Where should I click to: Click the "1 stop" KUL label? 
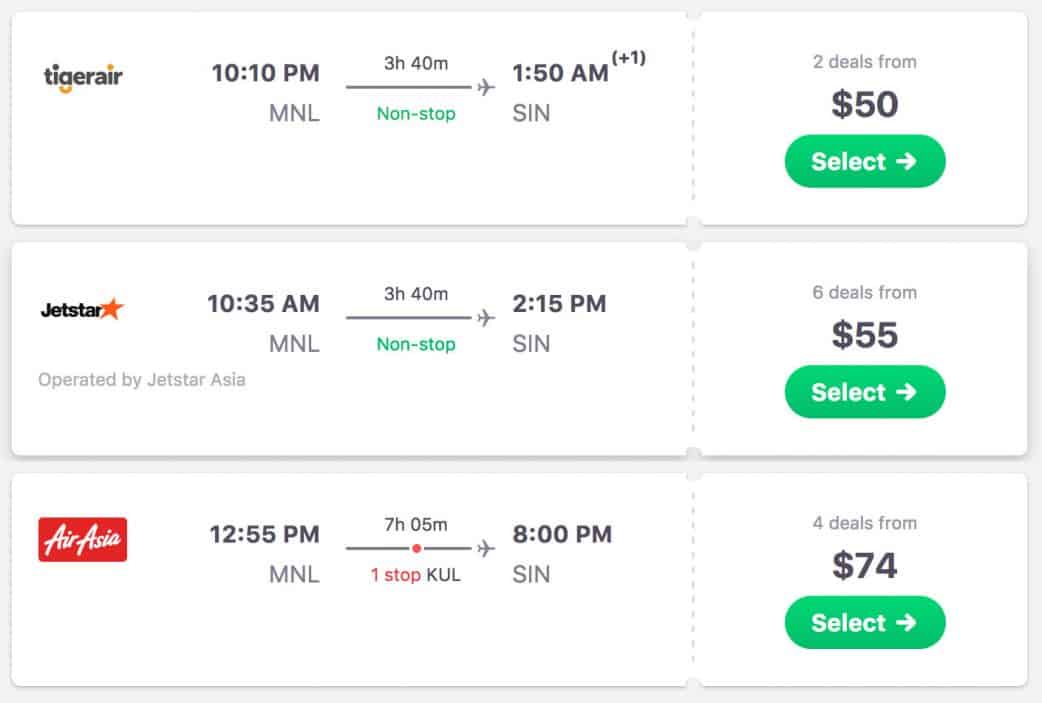click(415, 575)
